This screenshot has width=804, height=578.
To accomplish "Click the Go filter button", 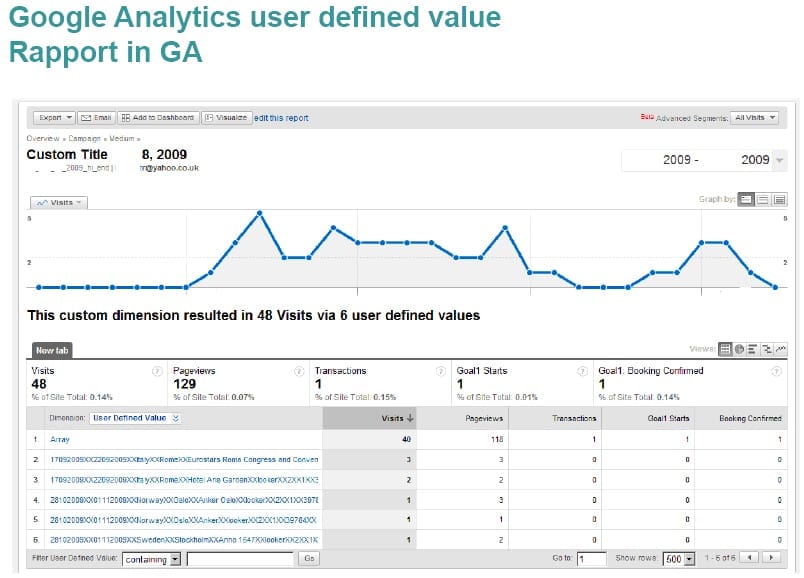I will coord(309,559).
